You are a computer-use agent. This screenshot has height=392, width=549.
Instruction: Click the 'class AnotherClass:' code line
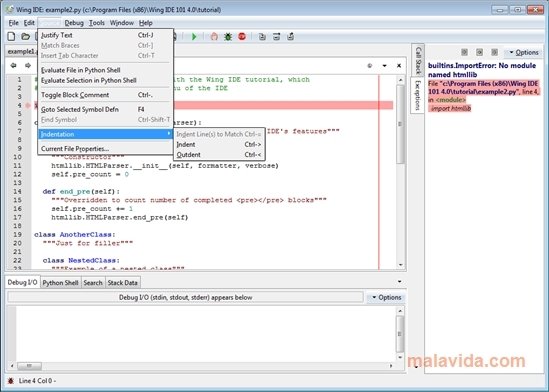pyautogui.click(x=75, y=234)
